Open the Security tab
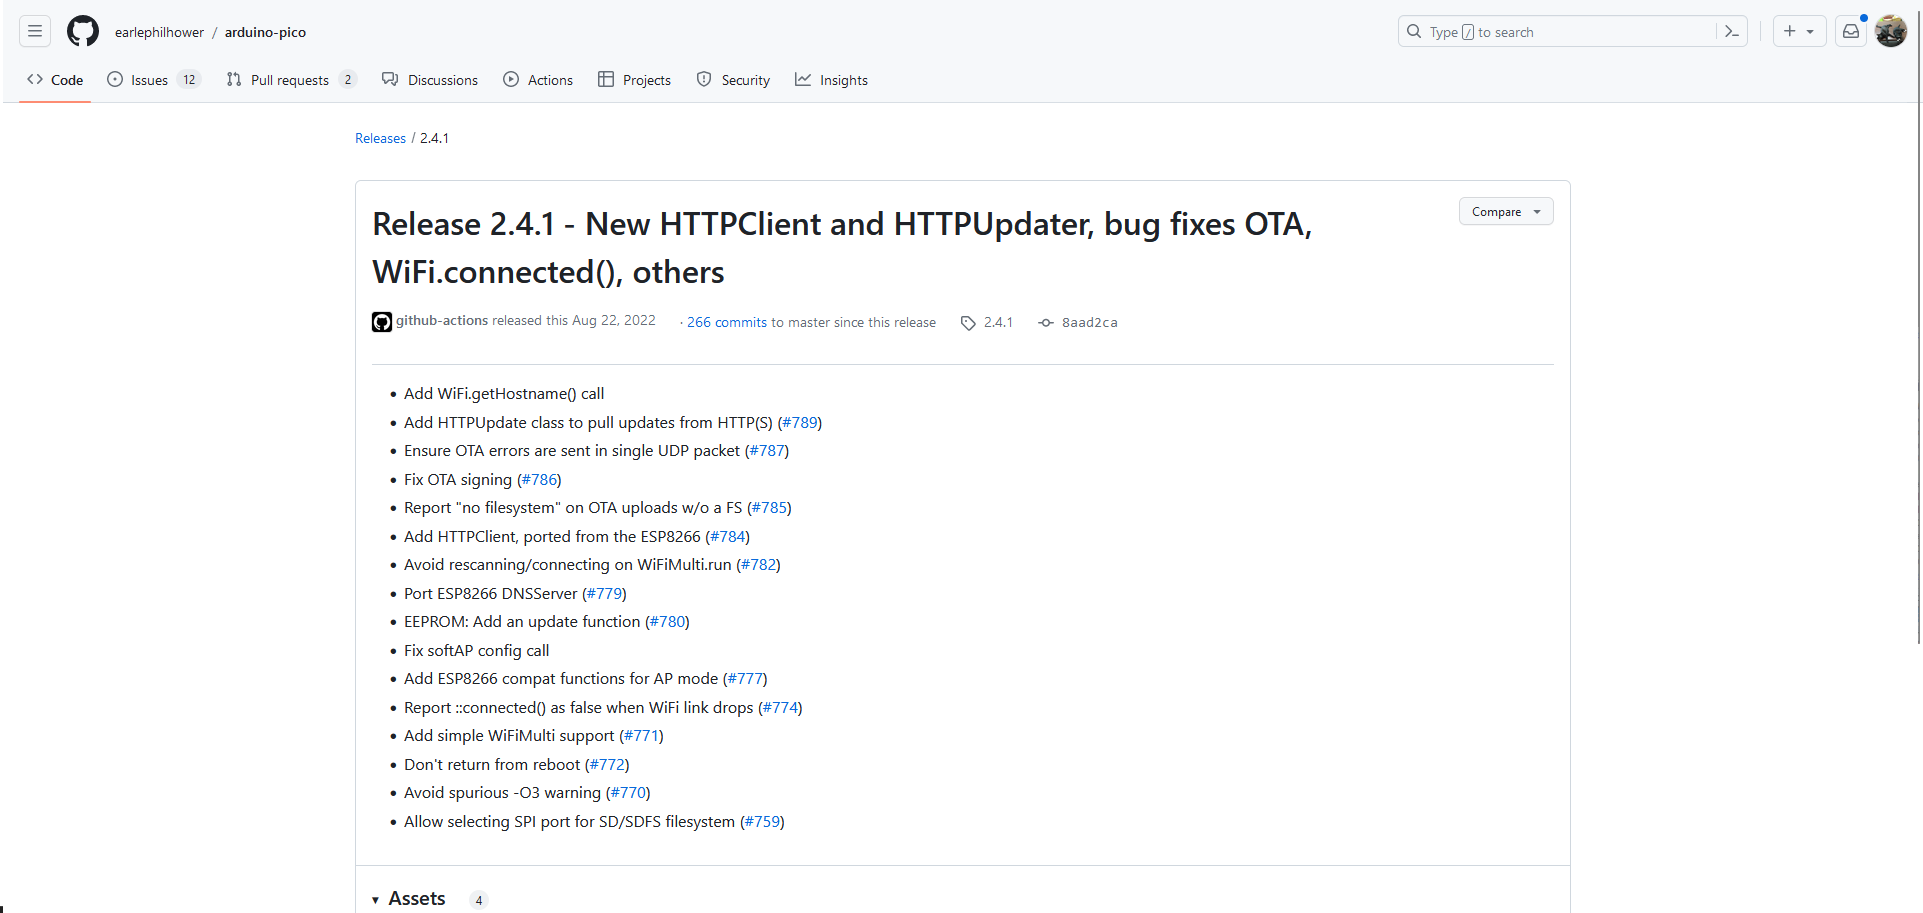The height and width of the screenshot is (913, 1923). pos(733,80)
